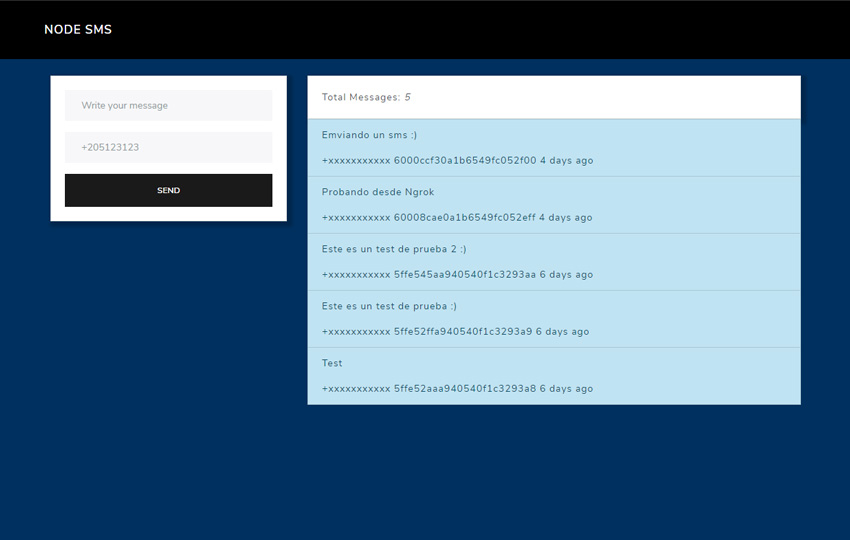The height and width of the screenshot is (540, 850).
Task: Click the NODE SMS brand title
Action: pyautogui.click(x=78, y=30)
